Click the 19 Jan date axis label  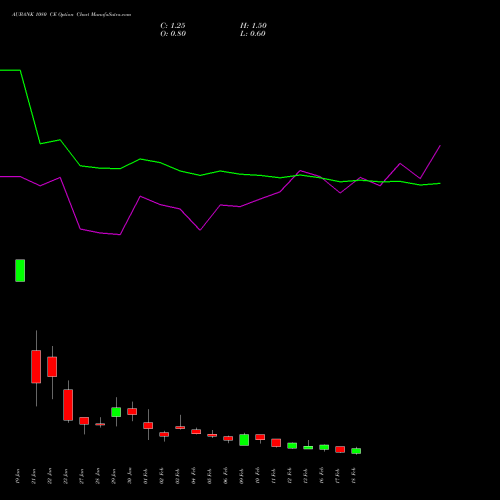(x=18, y=476)
